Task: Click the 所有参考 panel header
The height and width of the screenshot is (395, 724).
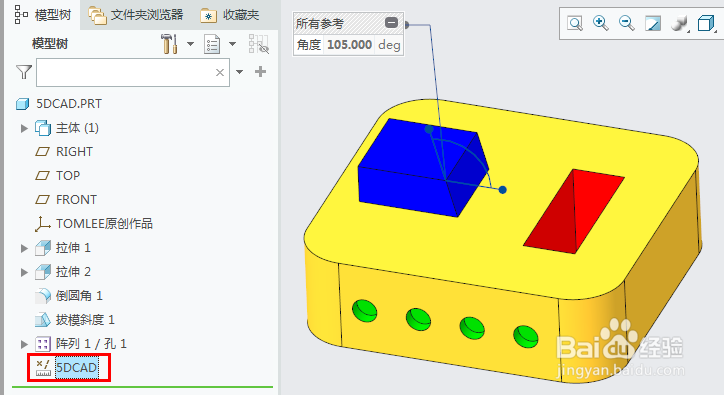Action: click(349, 23)
